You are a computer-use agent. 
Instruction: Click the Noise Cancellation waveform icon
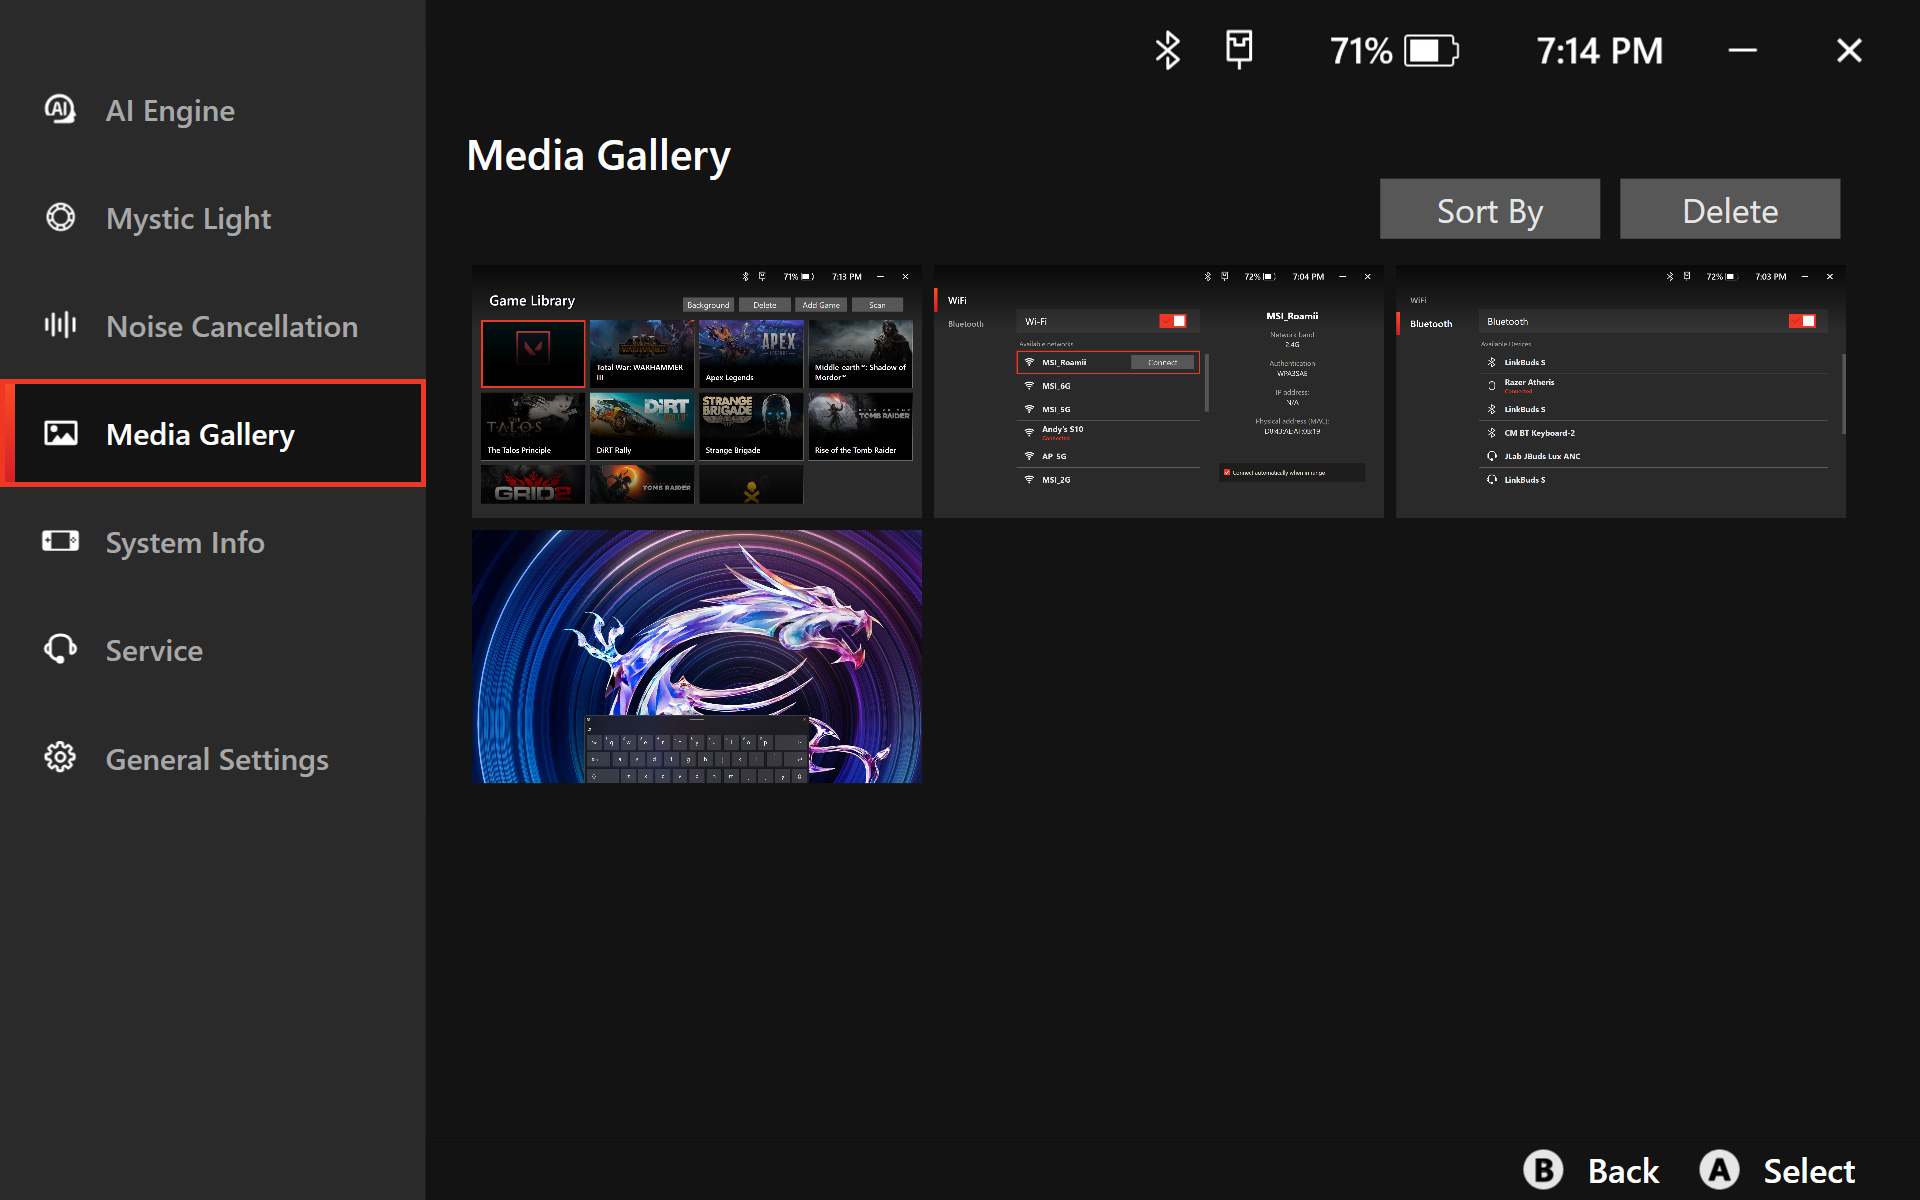pos(60,325)
